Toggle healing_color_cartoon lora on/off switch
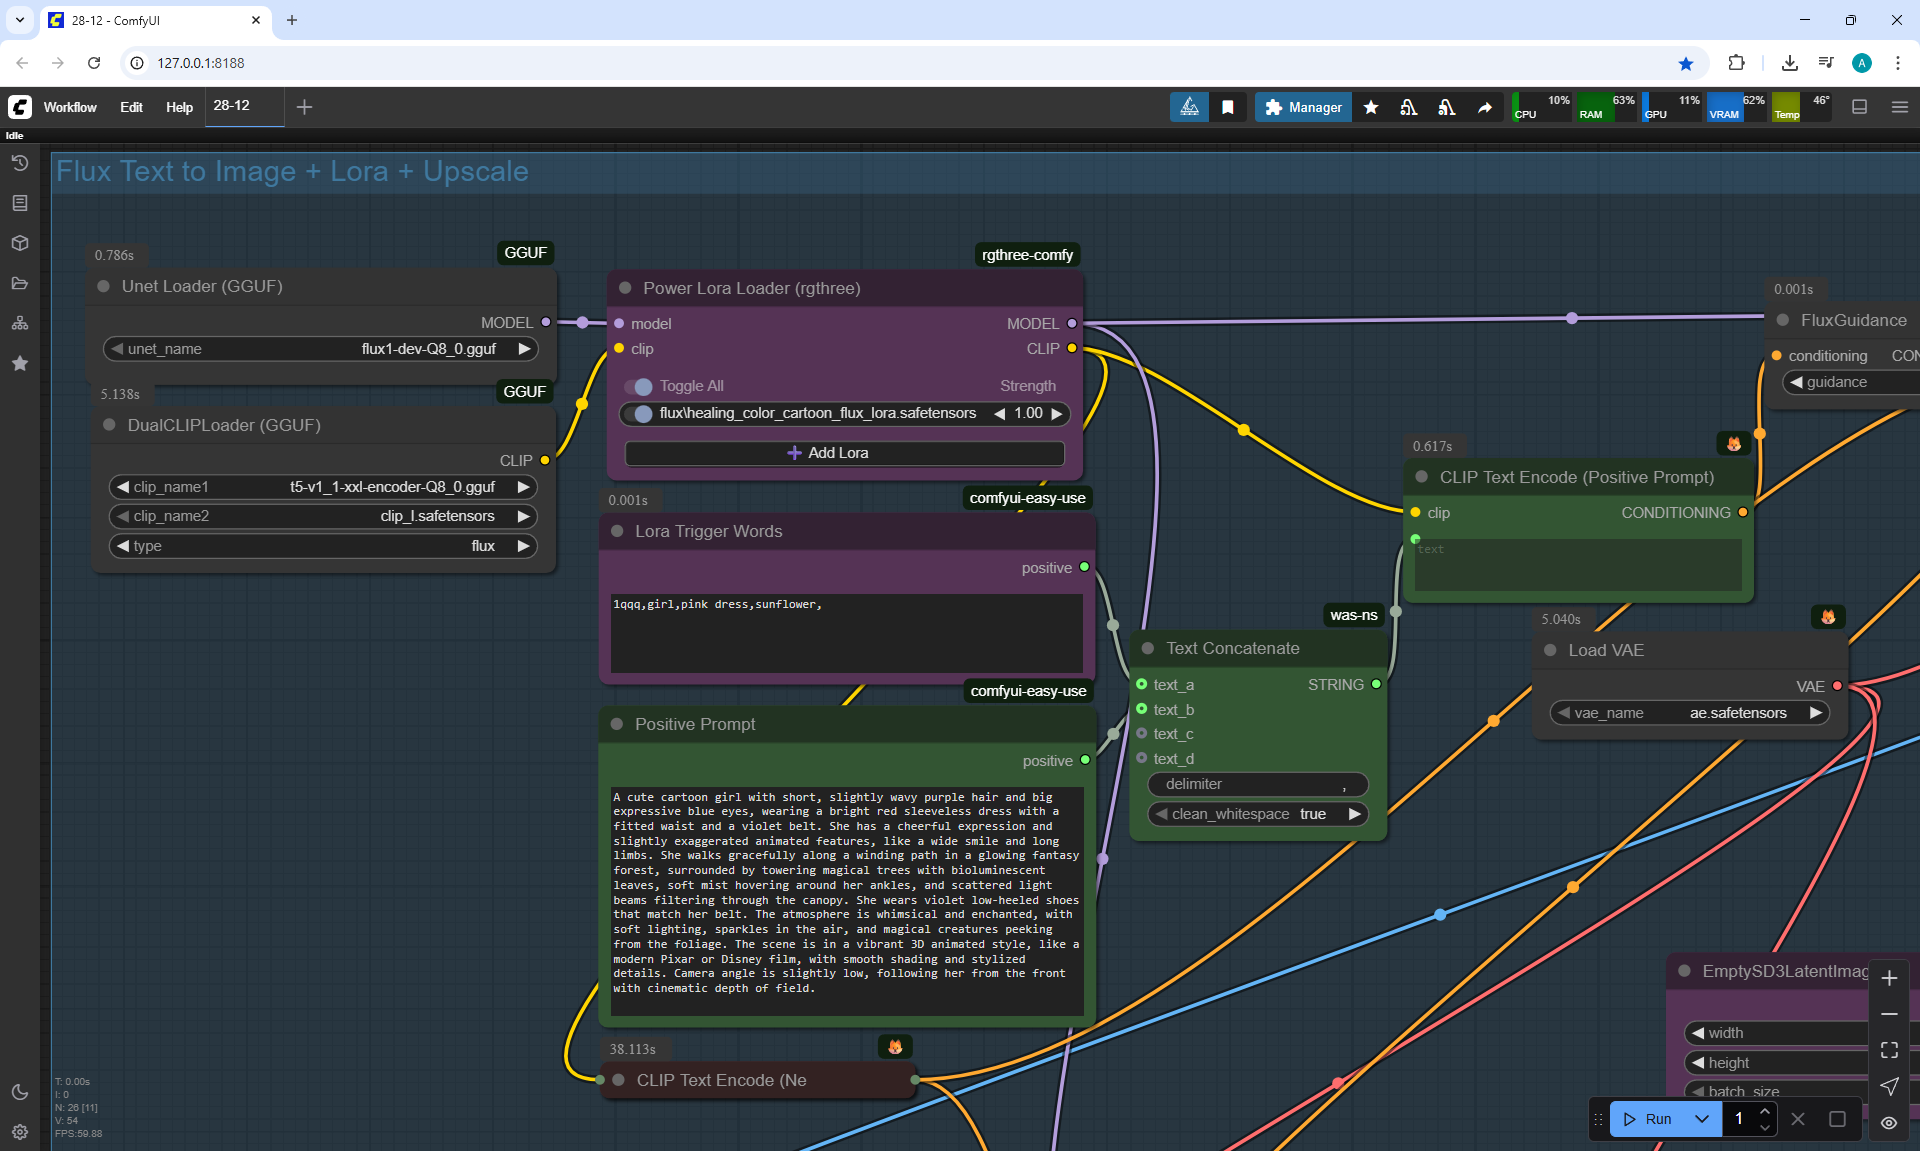 pos(641,414)
